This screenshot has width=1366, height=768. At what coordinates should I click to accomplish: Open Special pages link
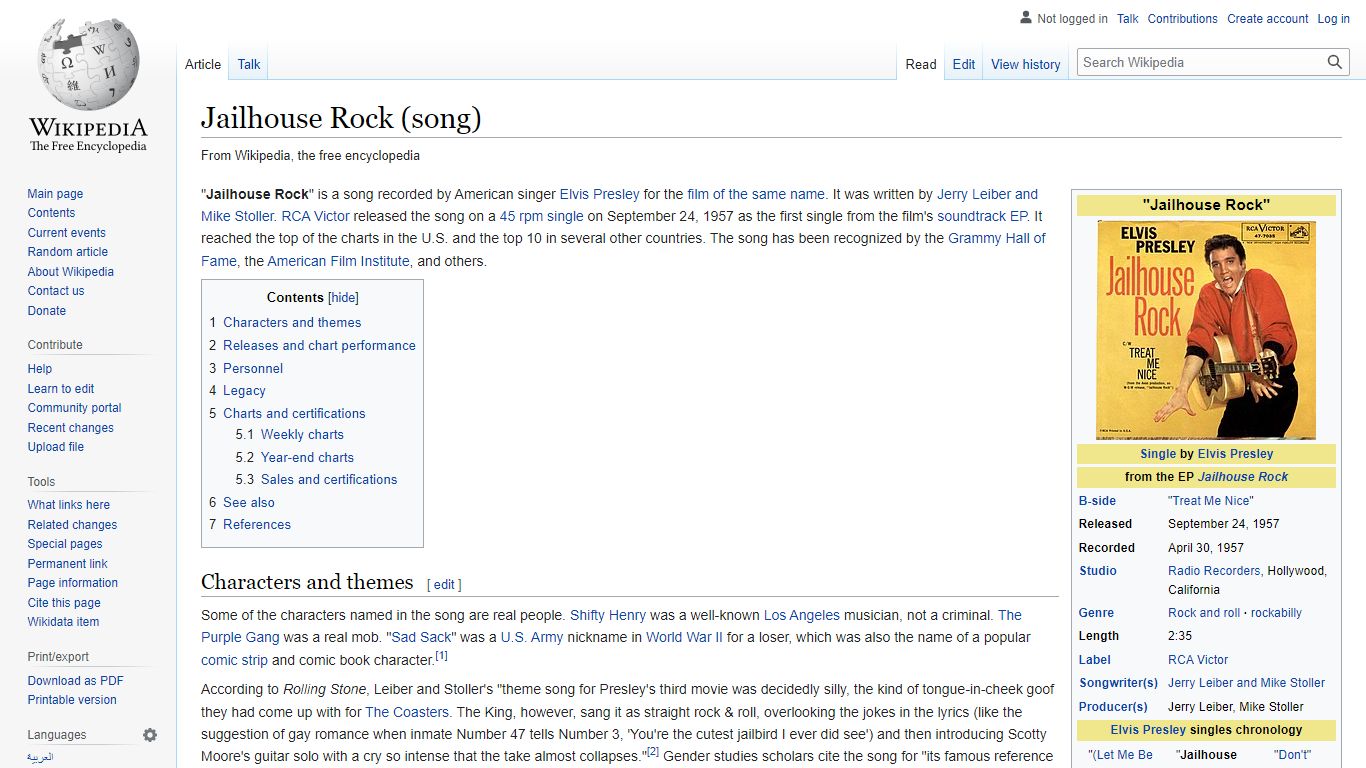coord(65,544)
